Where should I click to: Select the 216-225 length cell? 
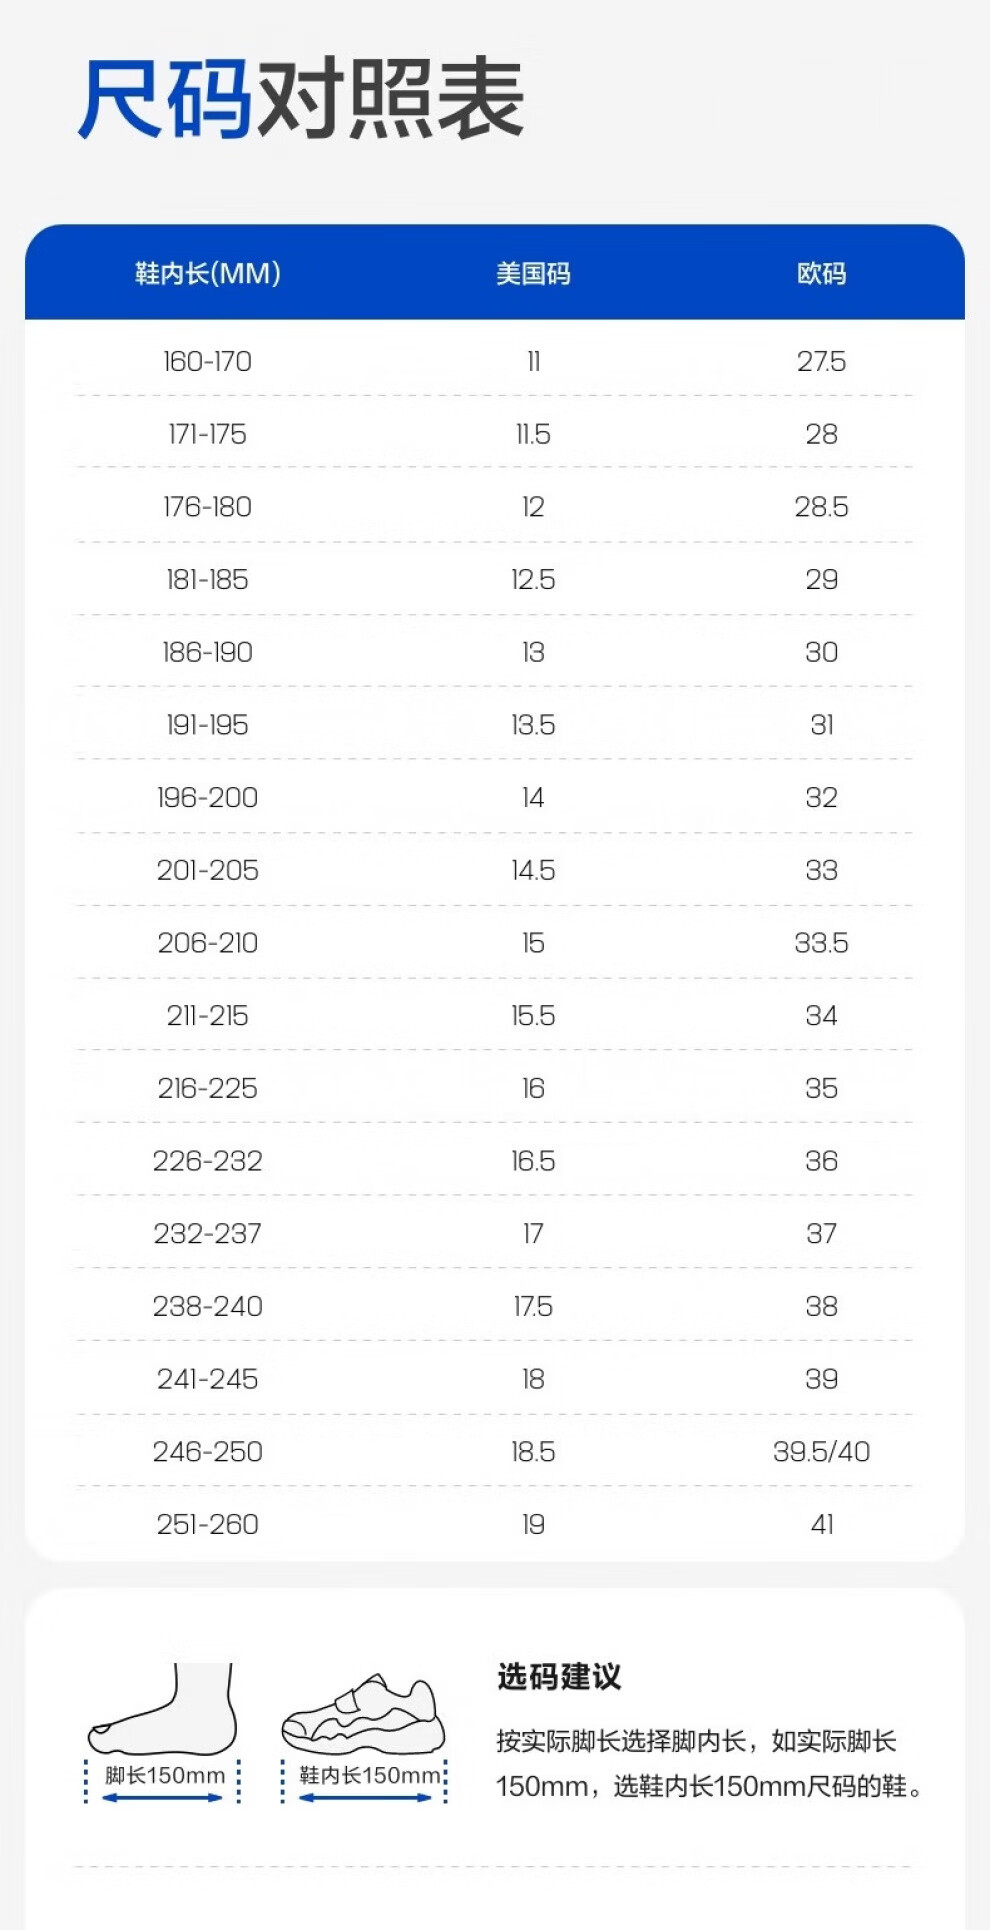[x=208, y=1088]
